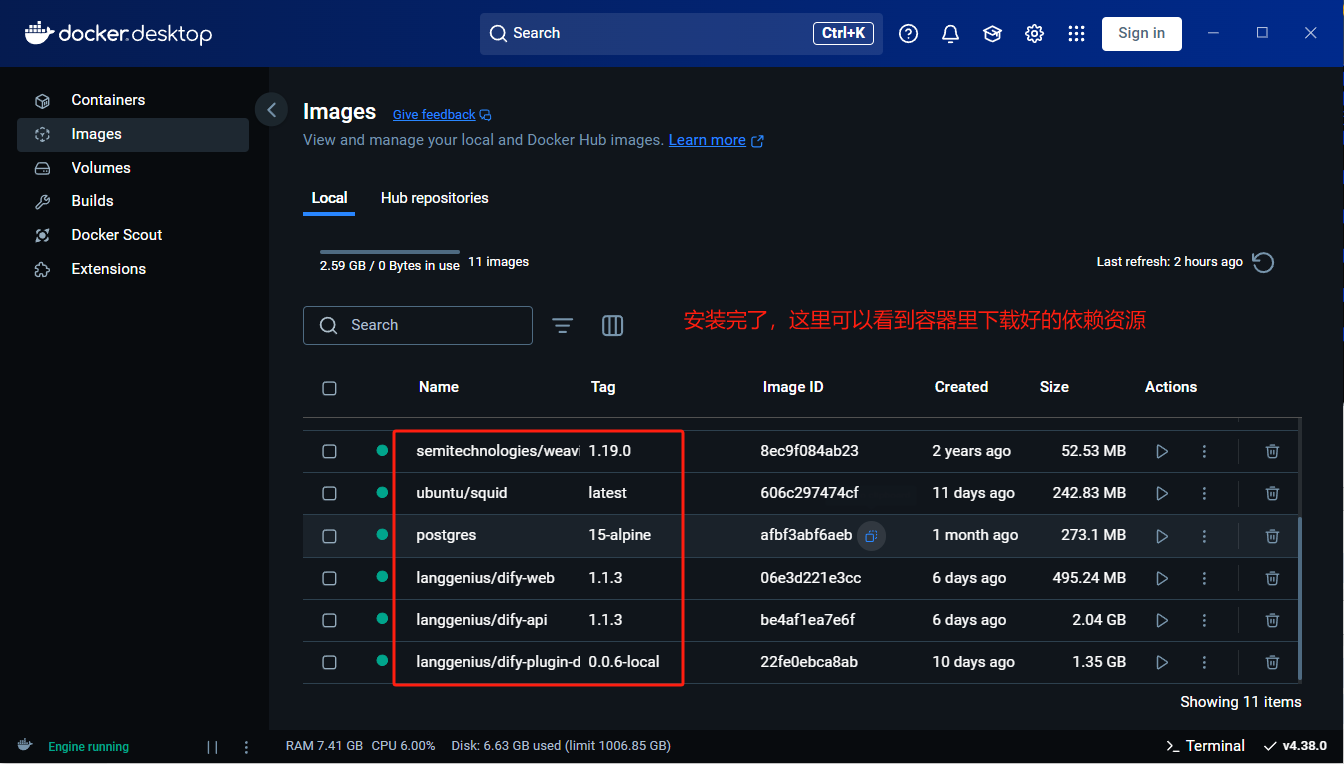Open the image filter options
1344x764 pixels.
click(x=562, y=325)
